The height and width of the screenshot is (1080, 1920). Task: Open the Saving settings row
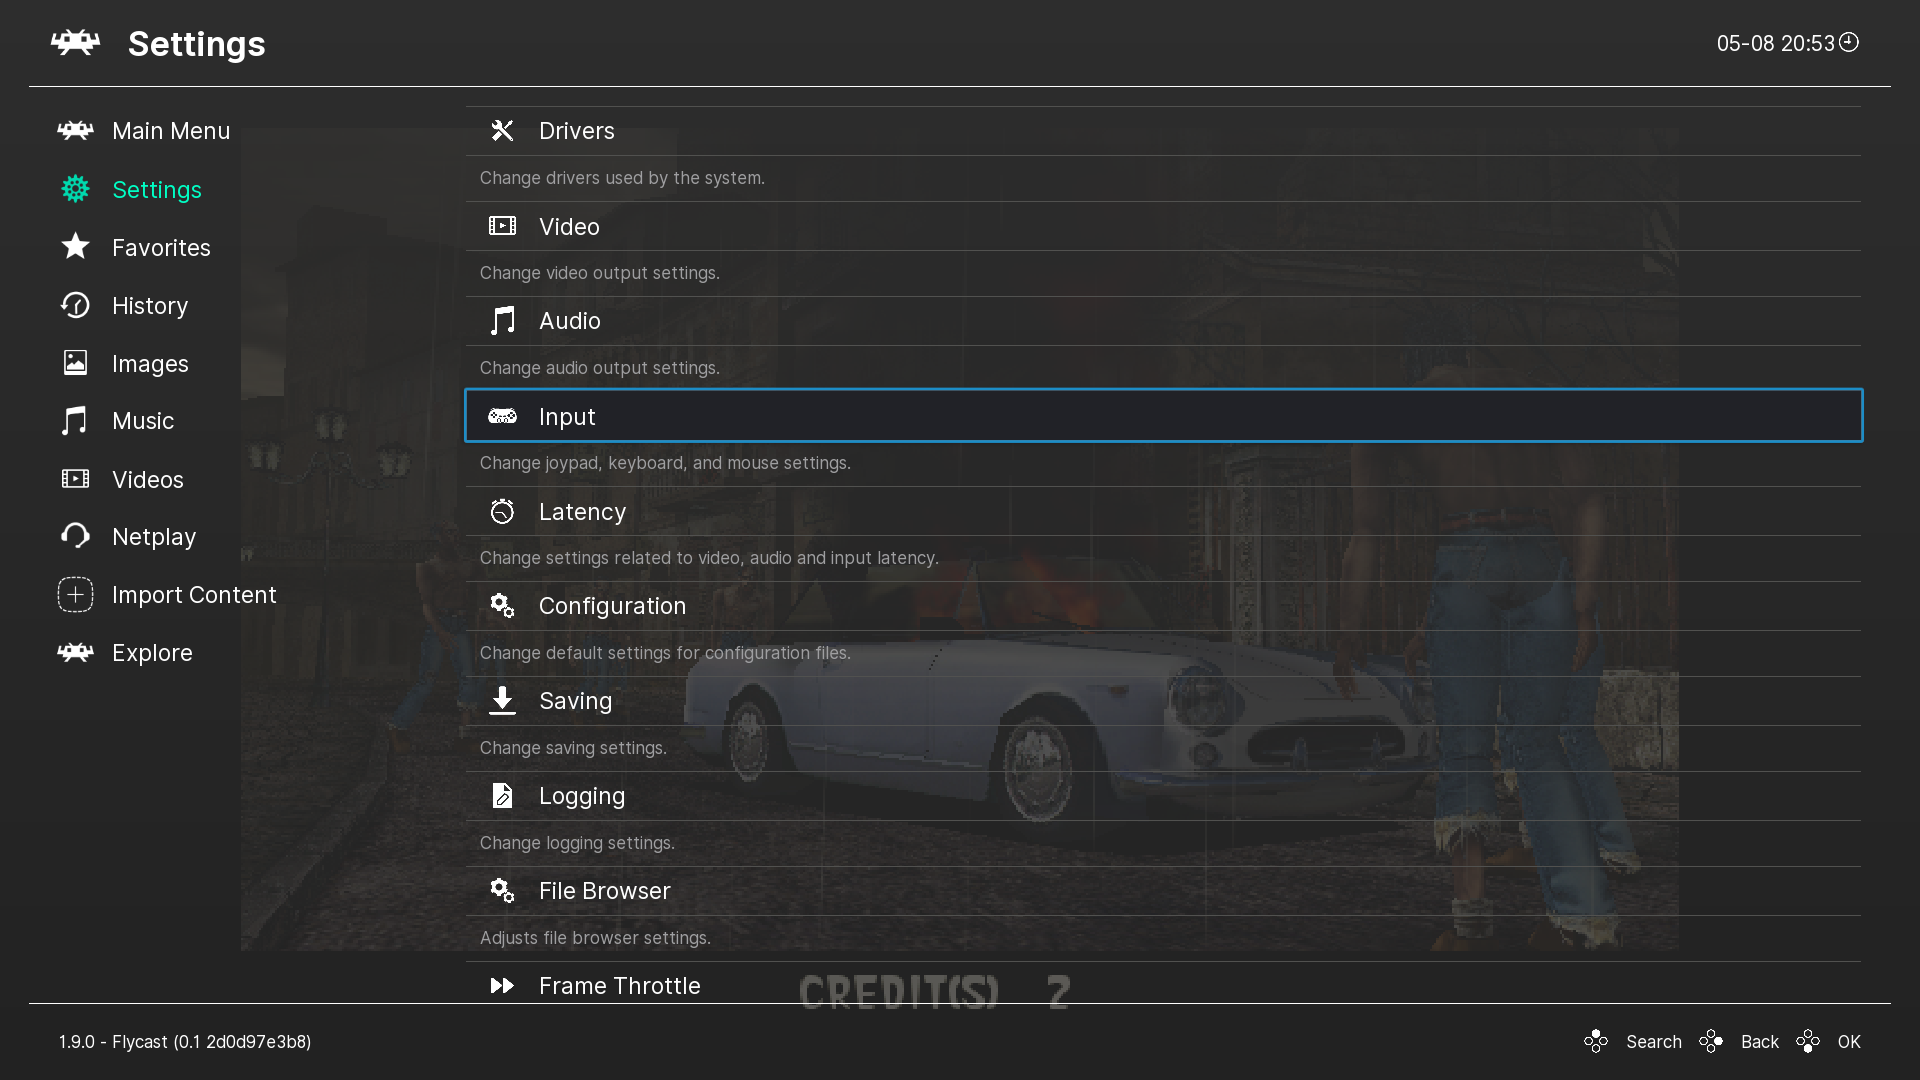[x=1163, y=701]
